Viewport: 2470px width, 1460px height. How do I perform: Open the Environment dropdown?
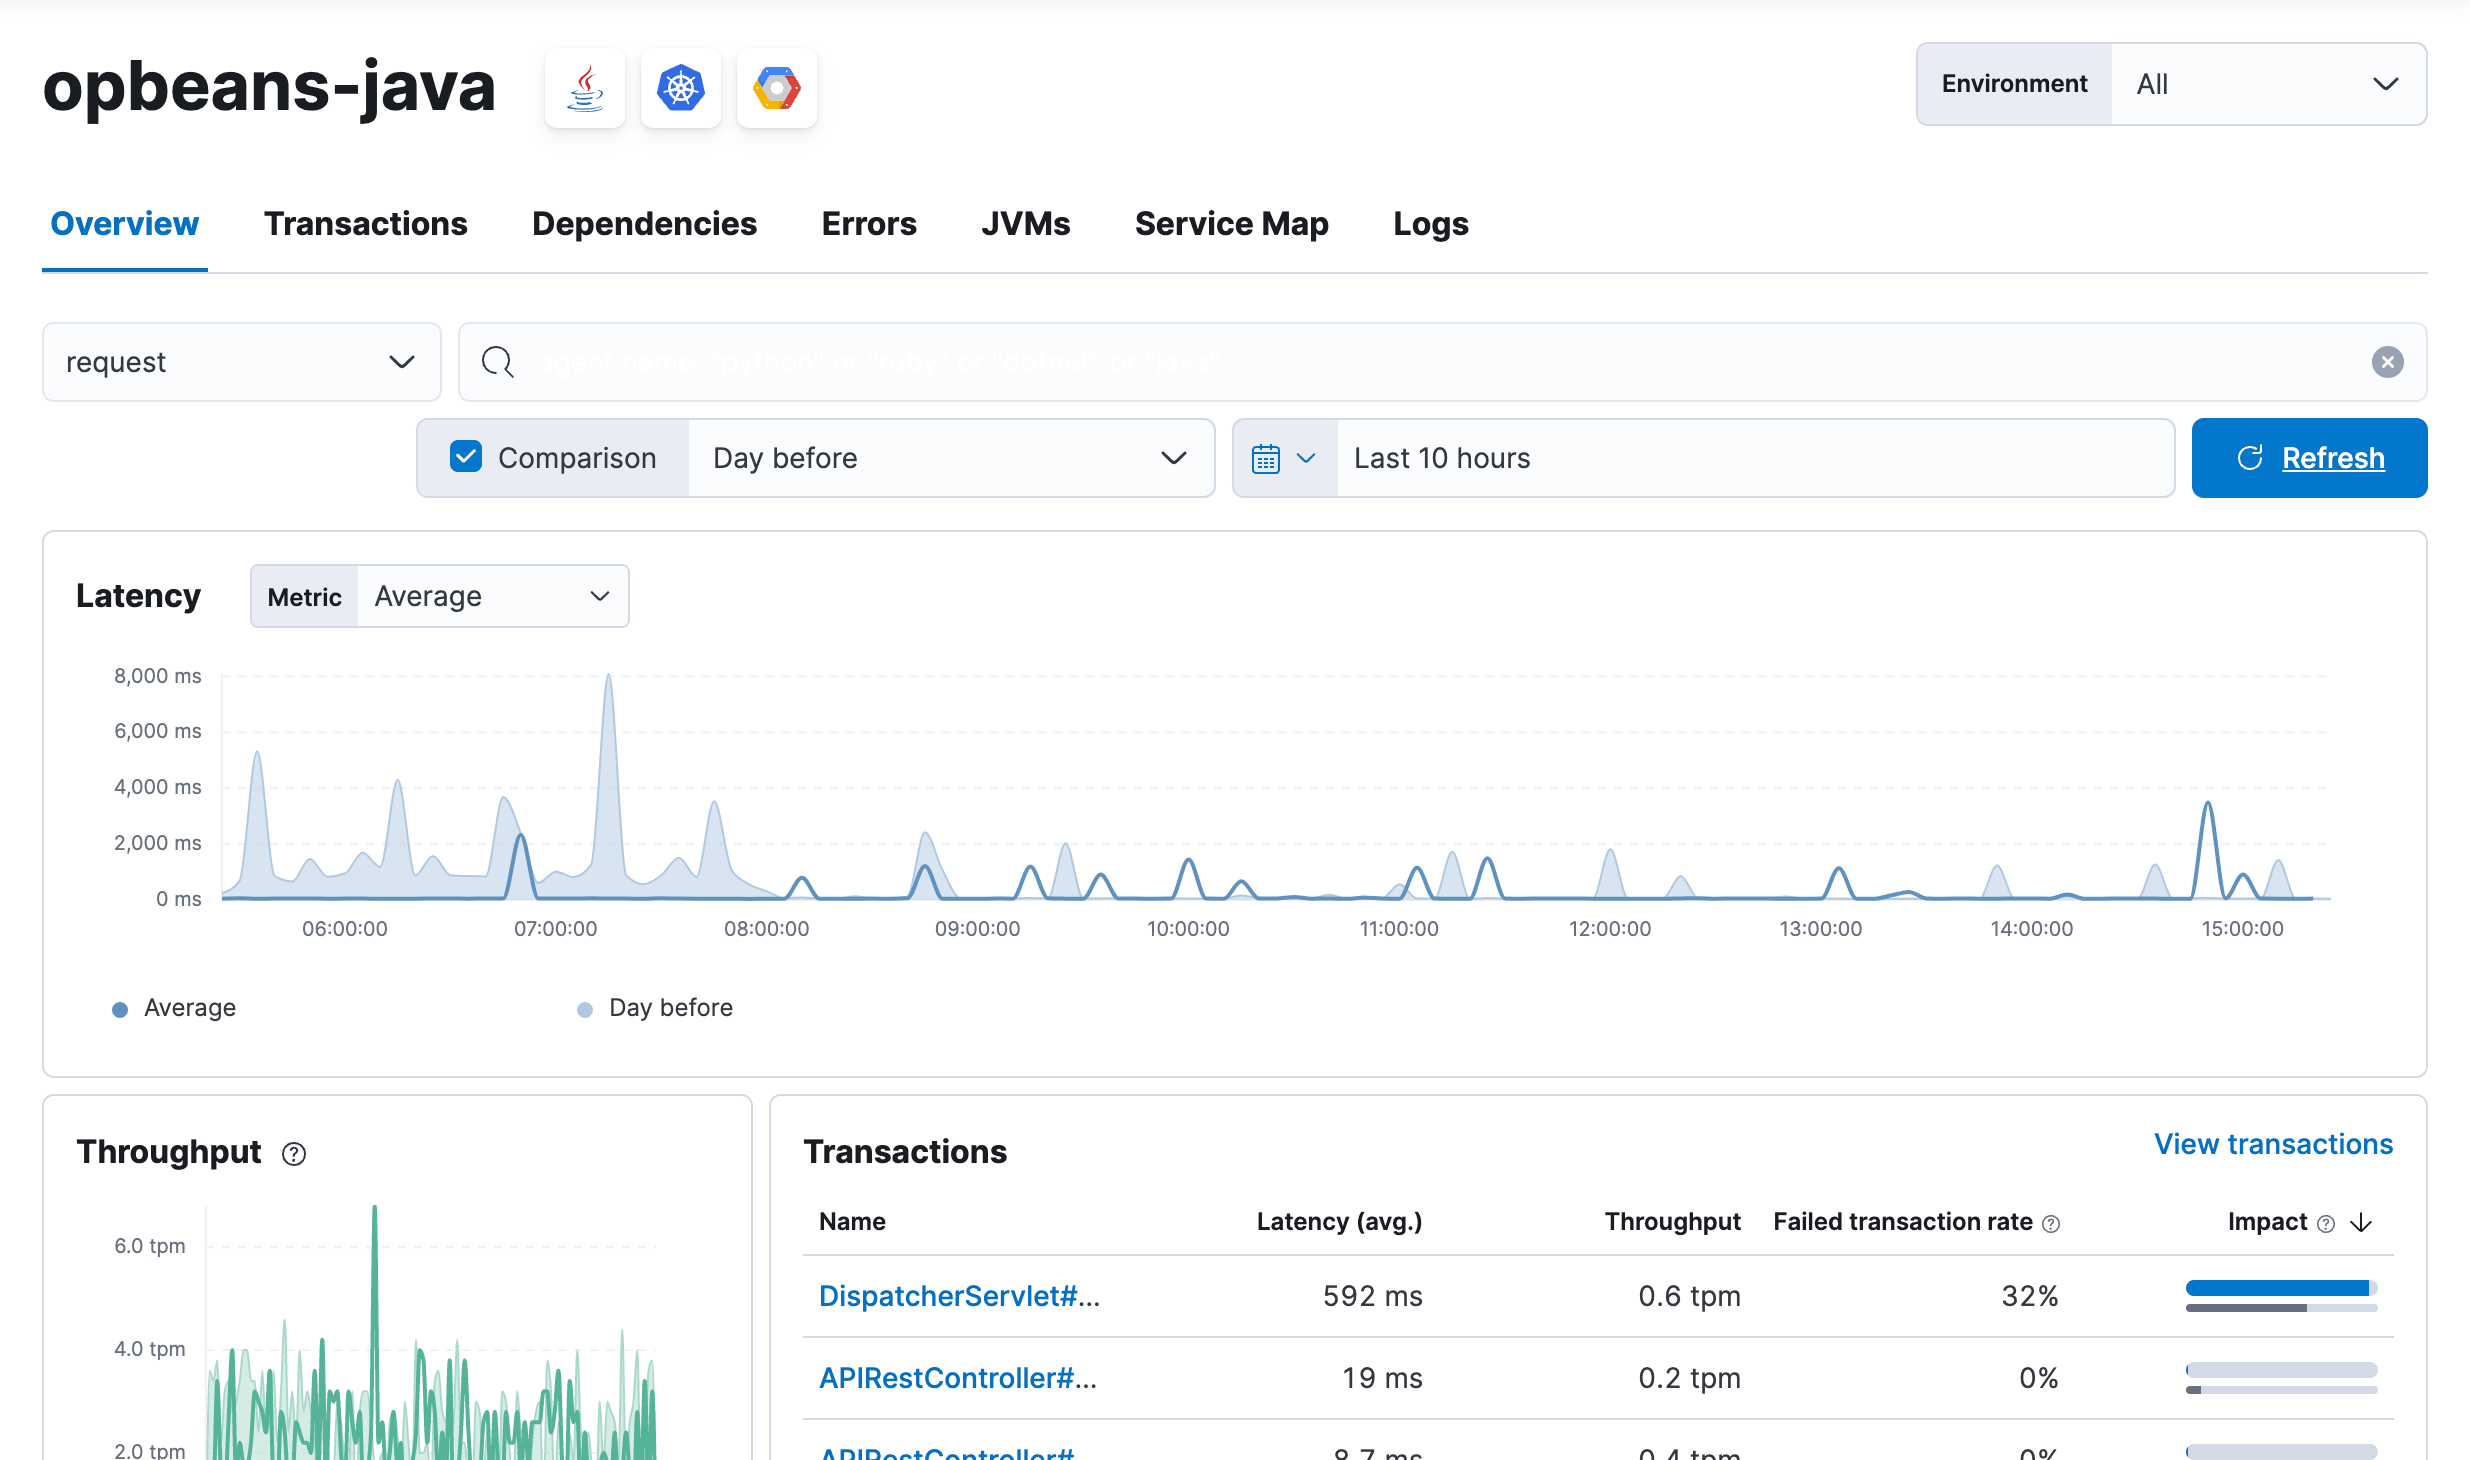[x=2268, y=84]
